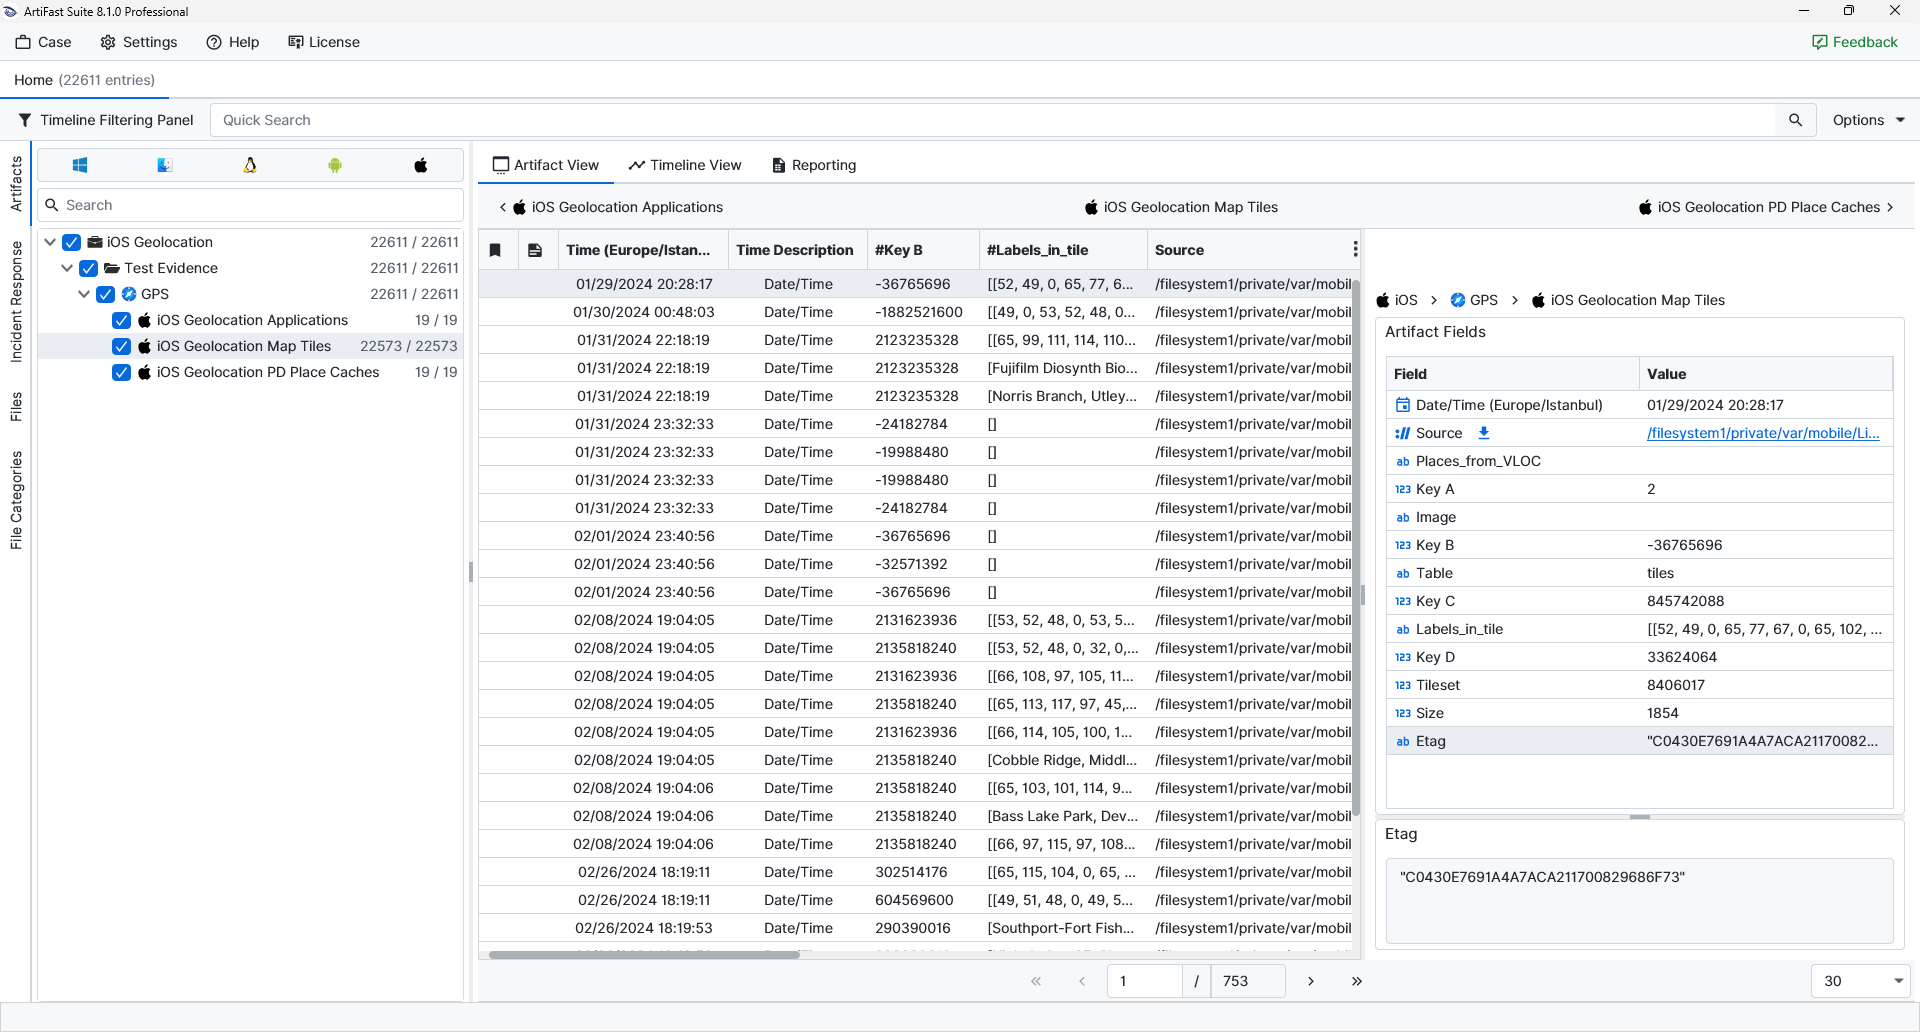Image resolution: width=1920 pixels, height=1032 pixels.
Task: Select the macOS Finder artifacts icon
Action: (x=165, y=165)
